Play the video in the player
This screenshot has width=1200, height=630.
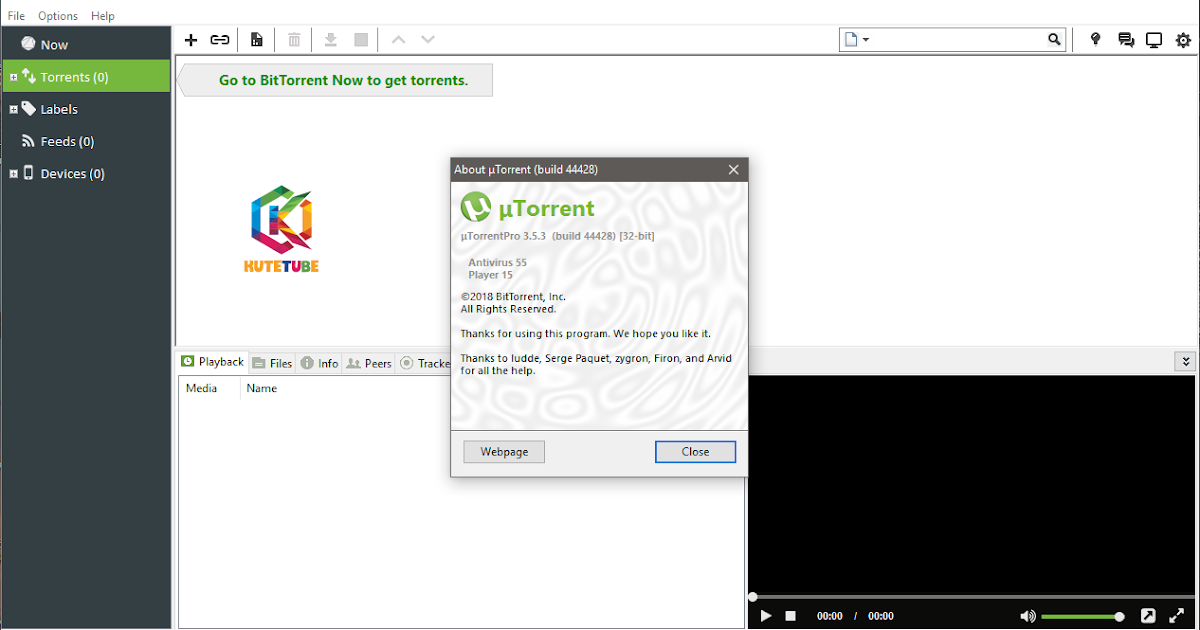click(766, 616)
